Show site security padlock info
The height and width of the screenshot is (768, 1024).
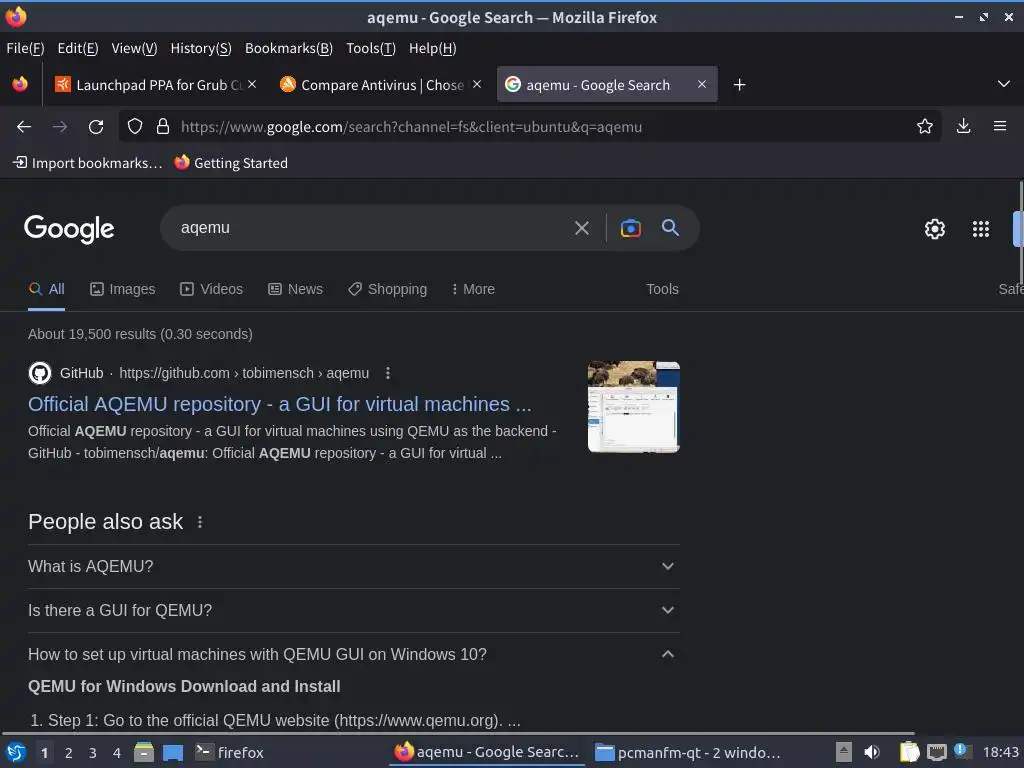point(163,126)
